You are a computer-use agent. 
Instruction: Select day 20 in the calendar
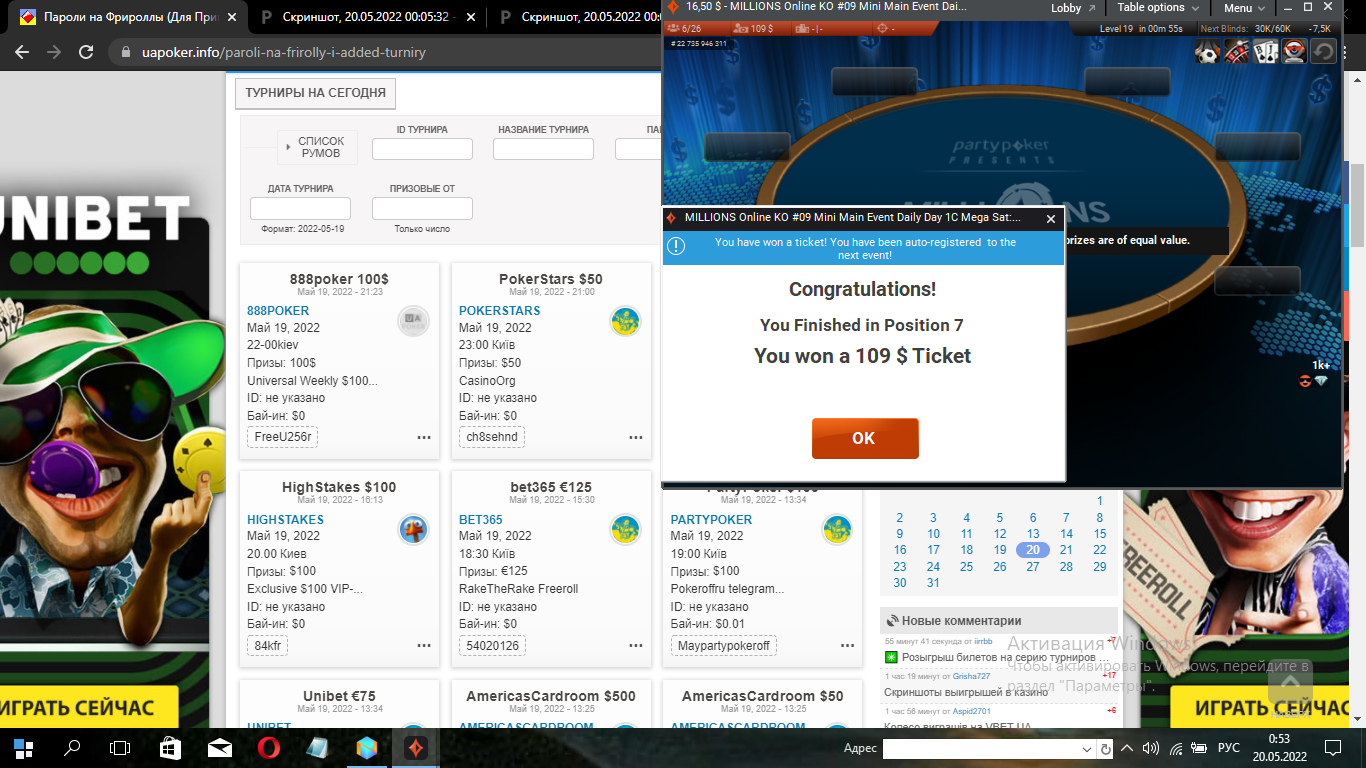coord(1033,550)
